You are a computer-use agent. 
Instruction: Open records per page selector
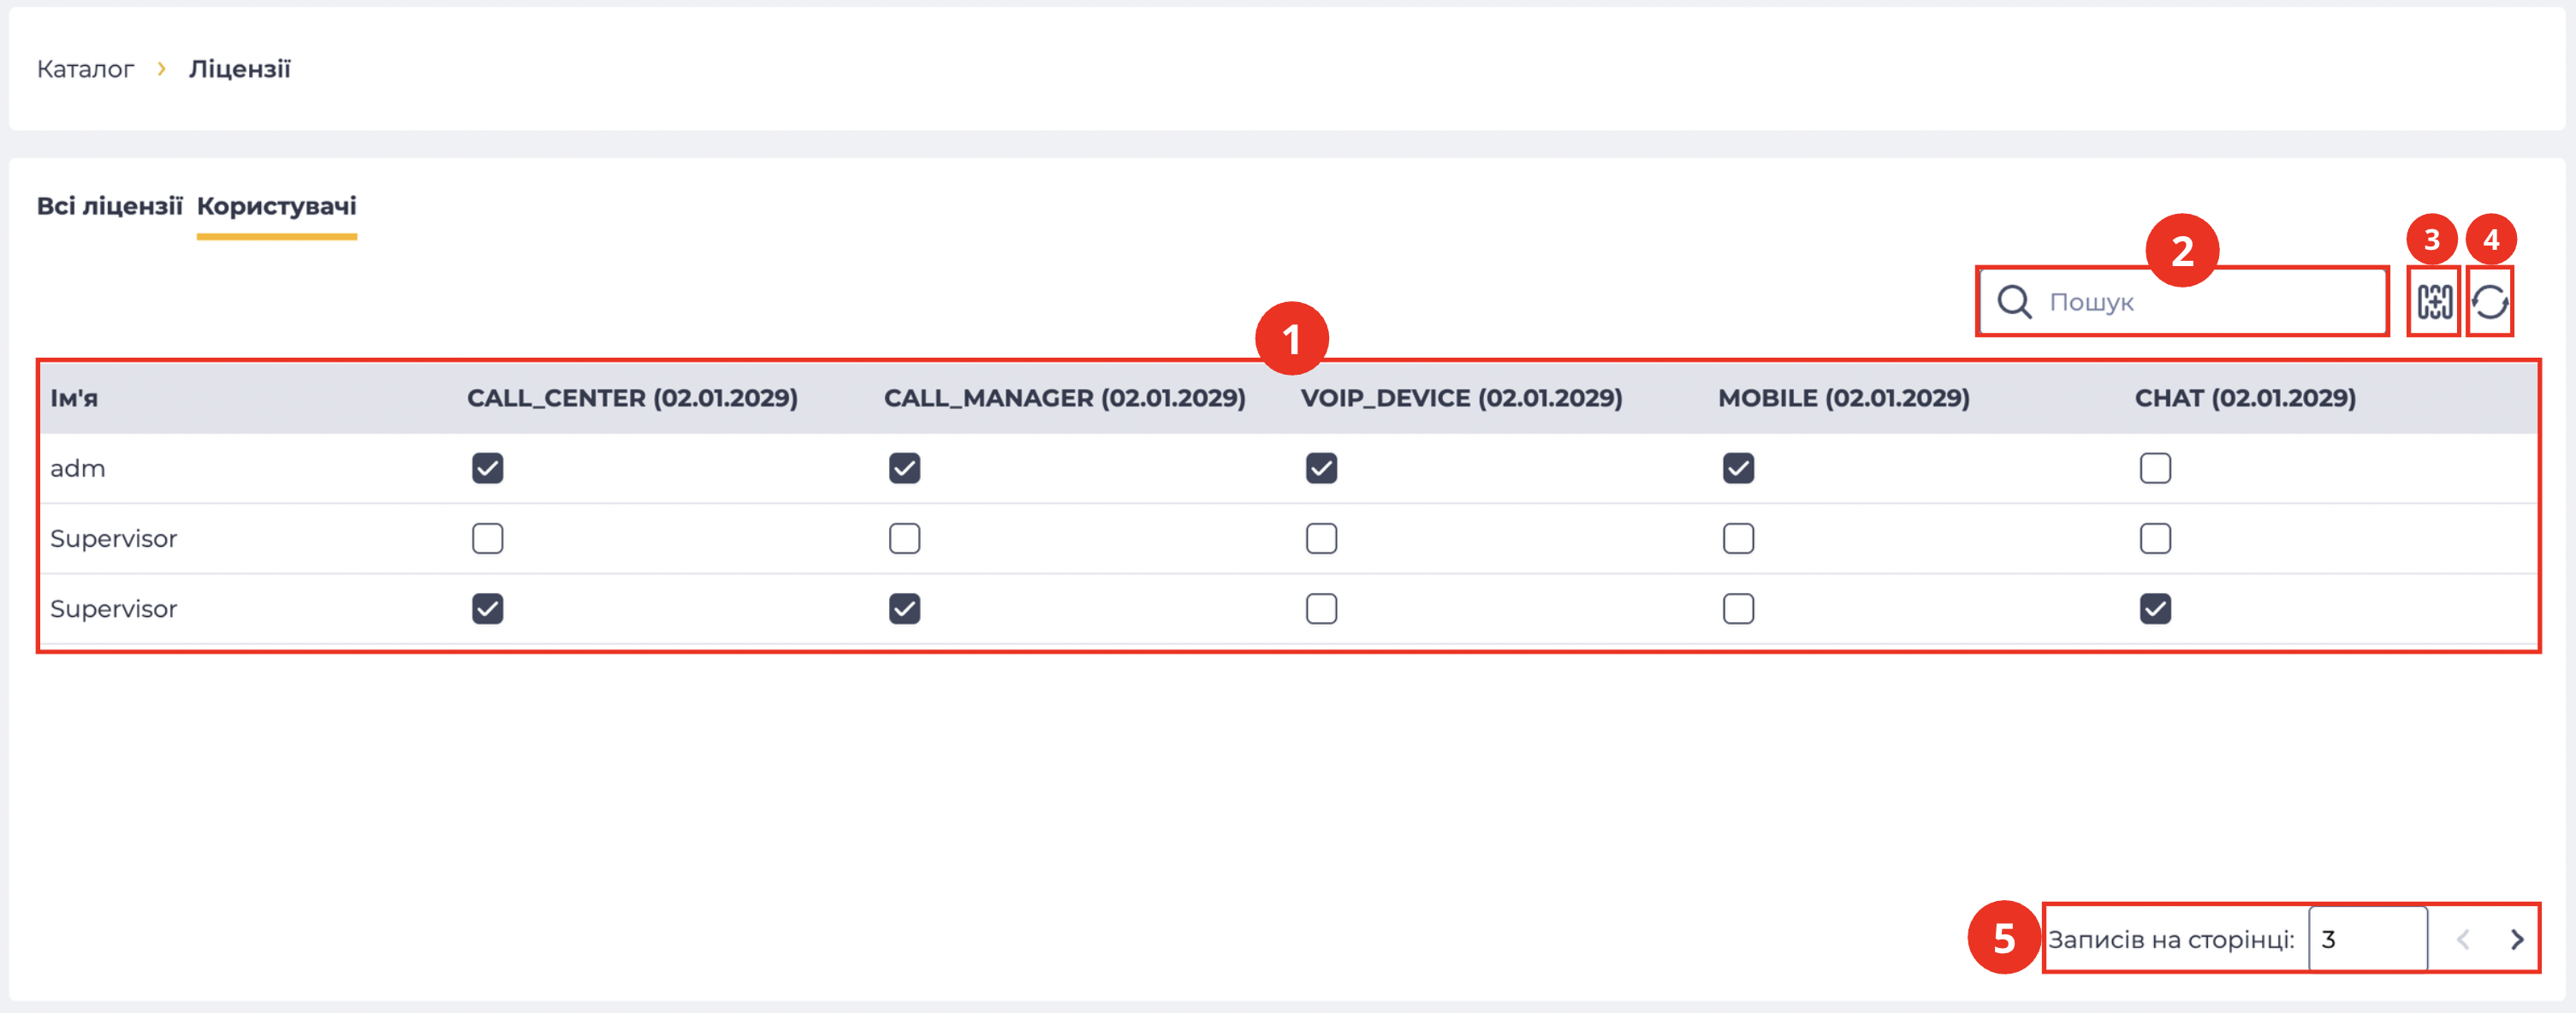tap(2367, 939)
